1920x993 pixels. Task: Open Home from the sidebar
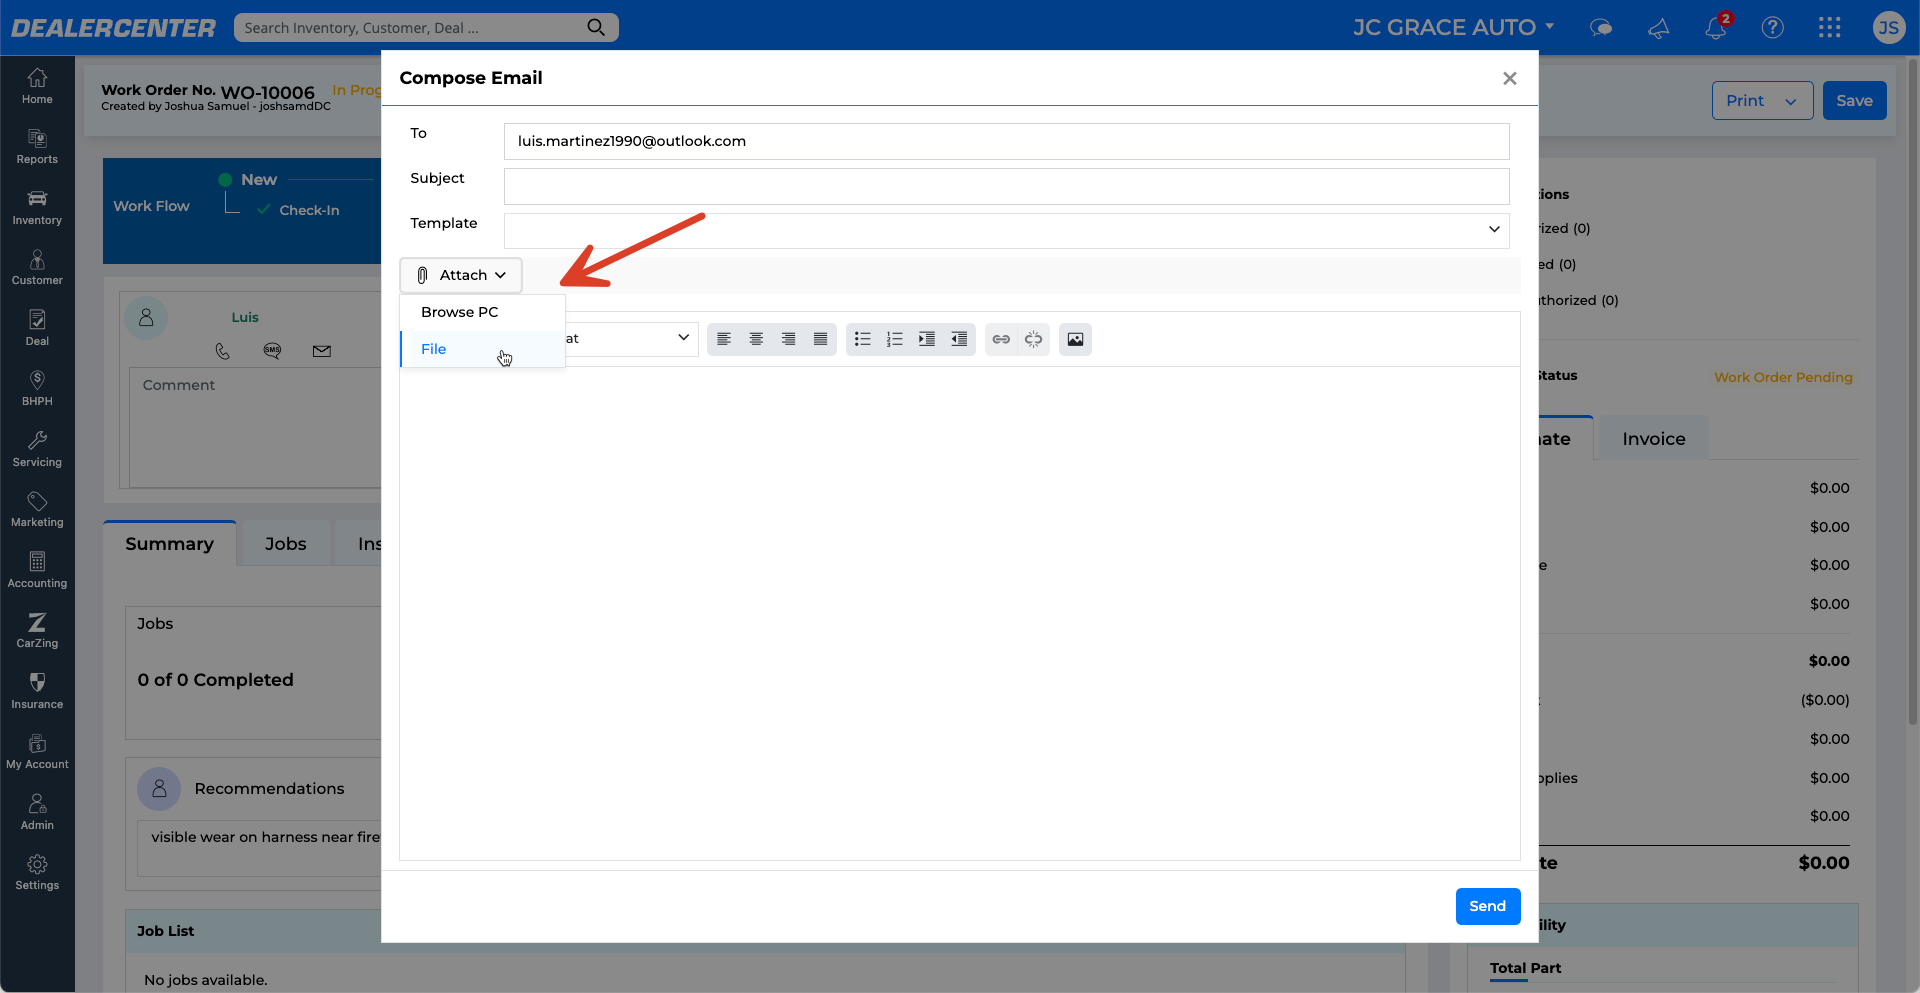[37, 86]
